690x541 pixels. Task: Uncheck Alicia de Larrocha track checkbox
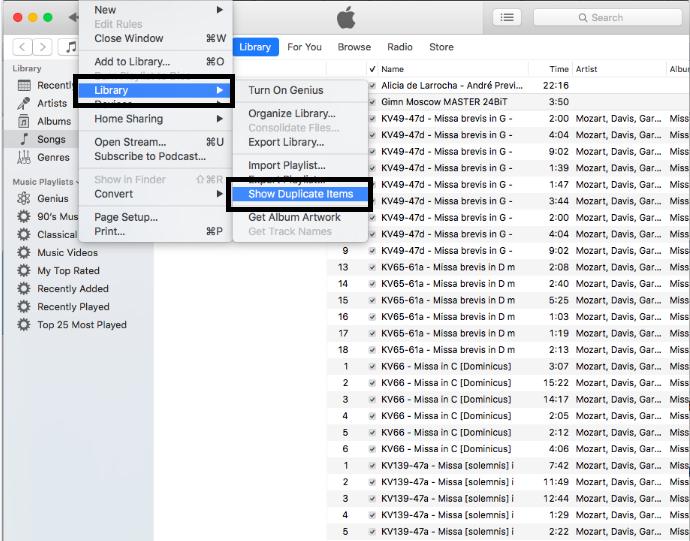[372, 85]
